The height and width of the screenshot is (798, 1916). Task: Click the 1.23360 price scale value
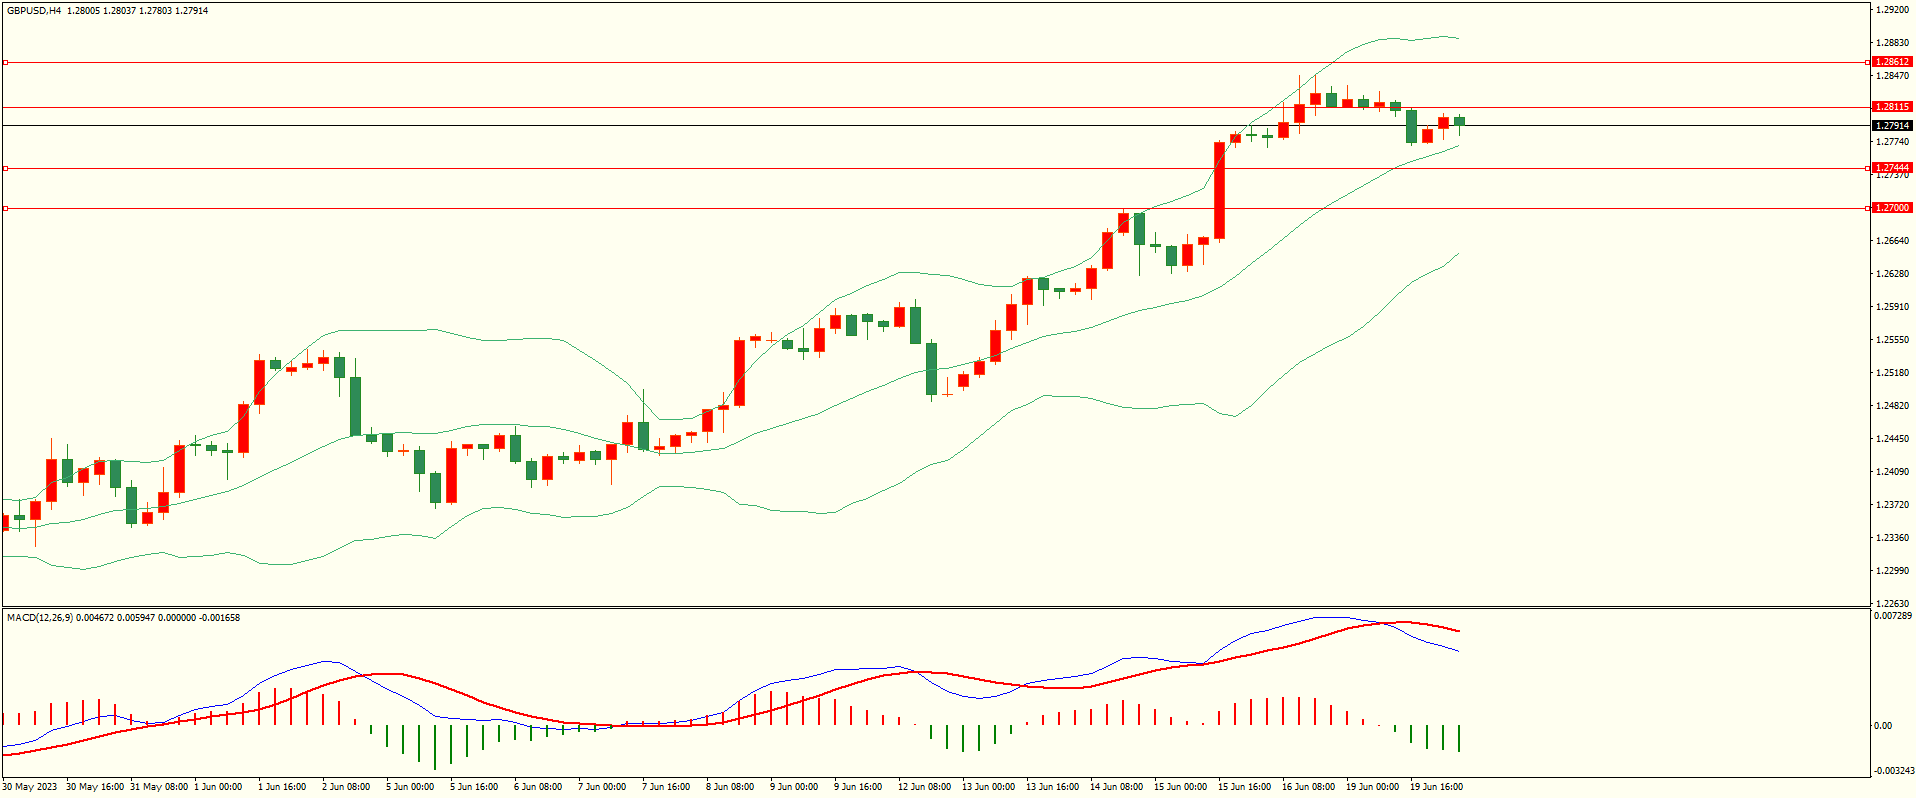pos(1893,538)
